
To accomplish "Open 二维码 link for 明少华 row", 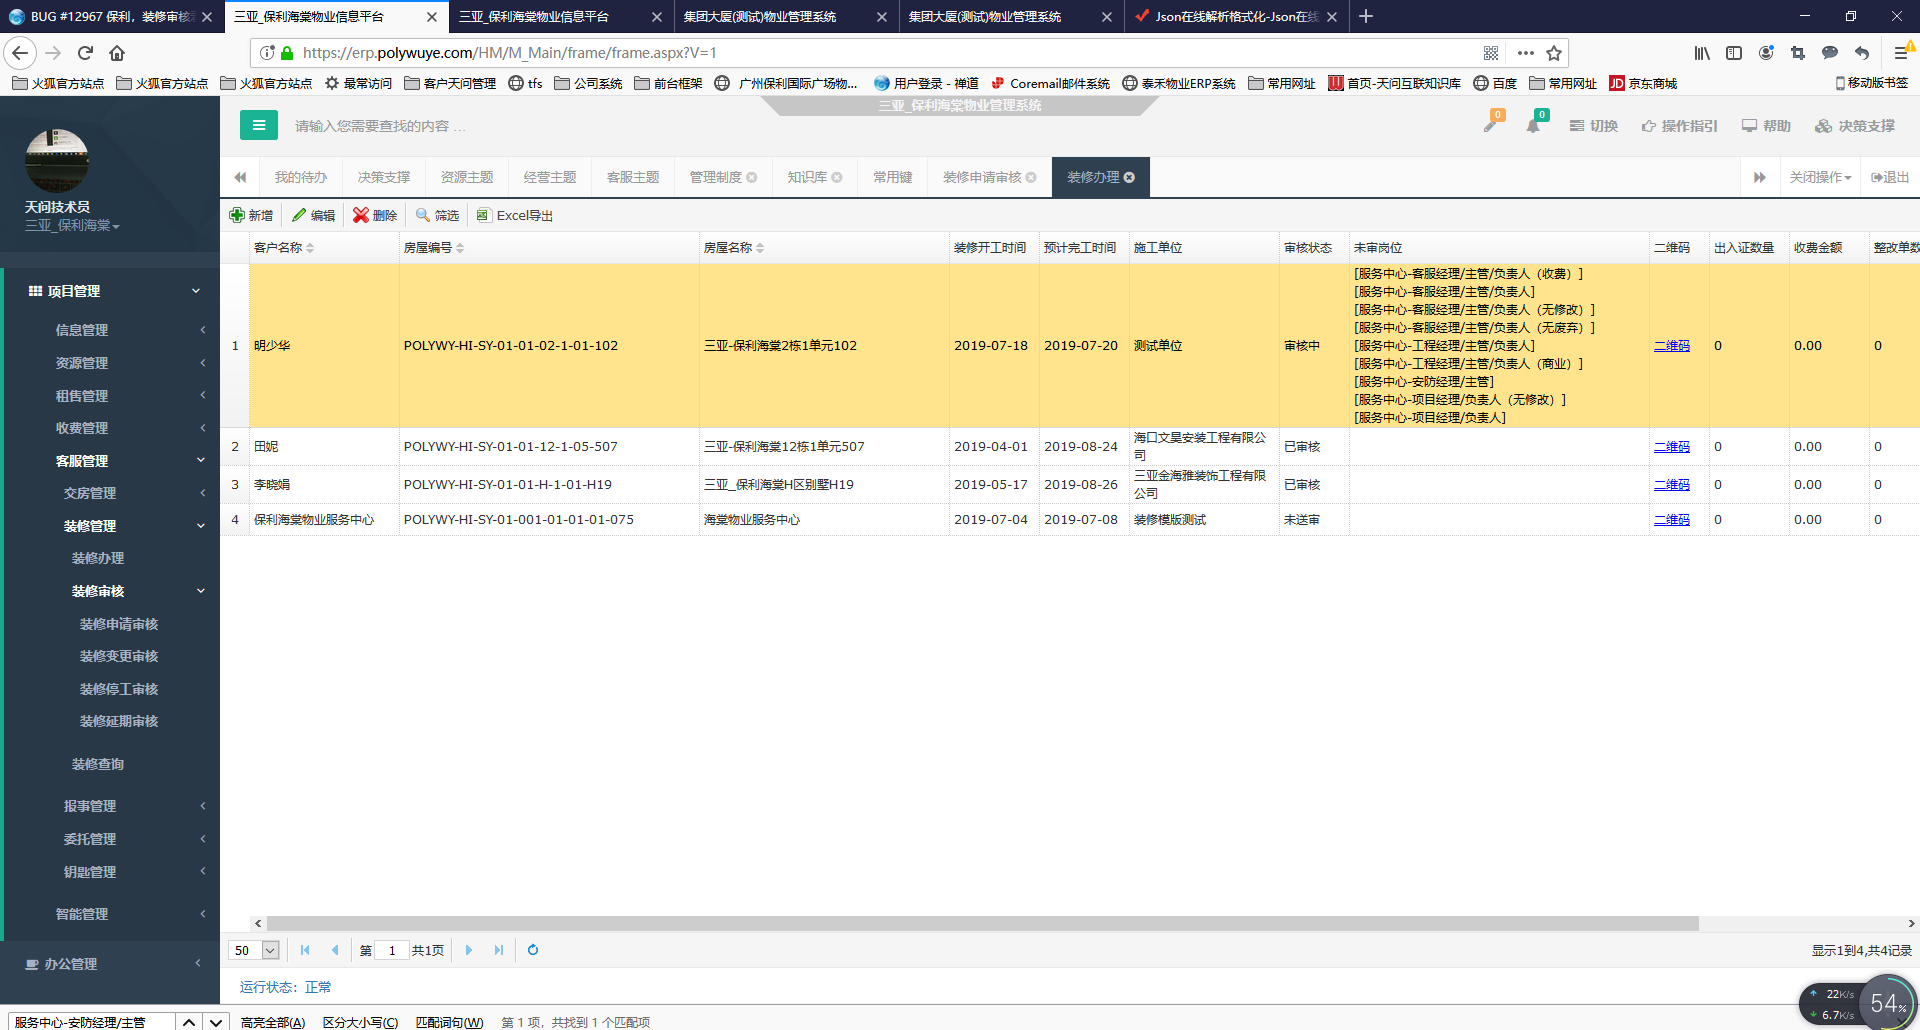I will 1671,346.
